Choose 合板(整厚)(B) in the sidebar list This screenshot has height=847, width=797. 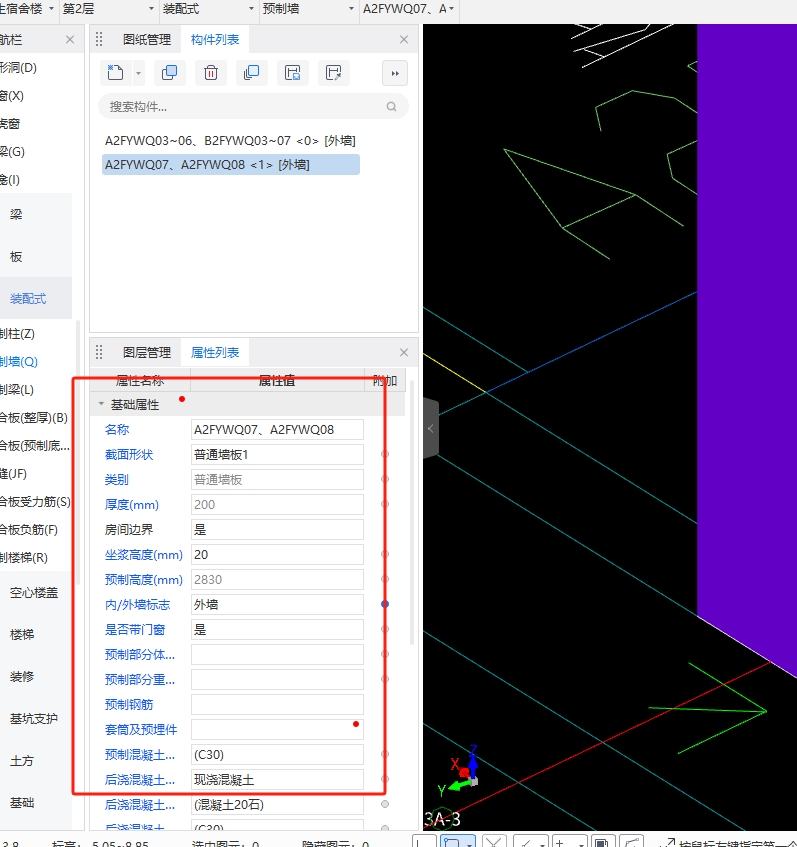(34, 418)
